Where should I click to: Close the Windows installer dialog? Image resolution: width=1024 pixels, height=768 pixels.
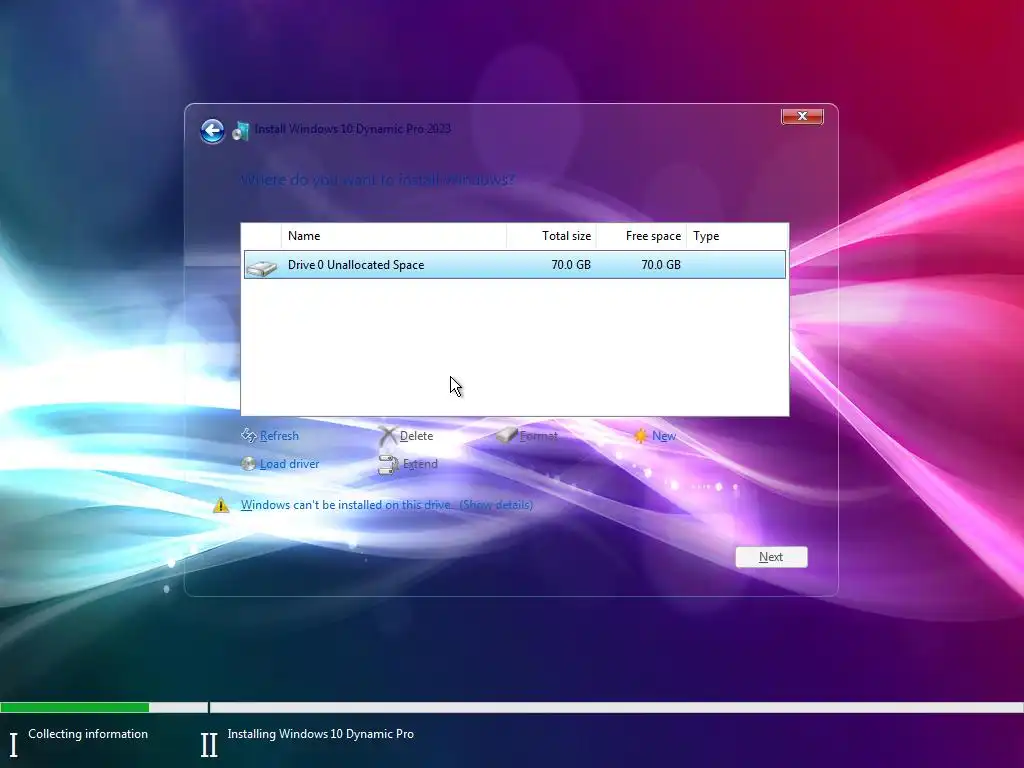802,116
